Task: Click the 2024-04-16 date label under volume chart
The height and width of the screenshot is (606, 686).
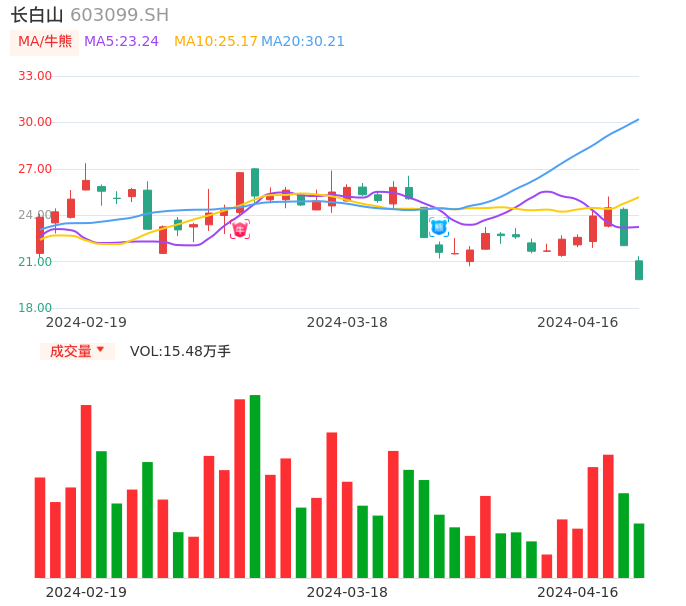Action: click(577, 592)
